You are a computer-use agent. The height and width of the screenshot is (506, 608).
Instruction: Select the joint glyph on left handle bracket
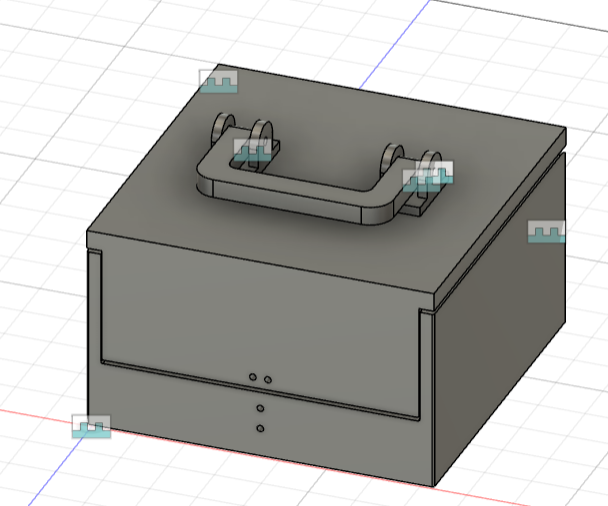252,150
